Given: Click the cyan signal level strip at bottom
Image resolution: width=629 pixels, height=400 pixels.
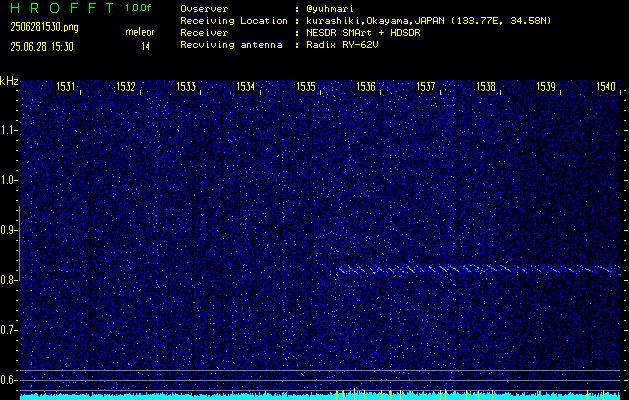Looking at the screenshot, I should [320, 396].
